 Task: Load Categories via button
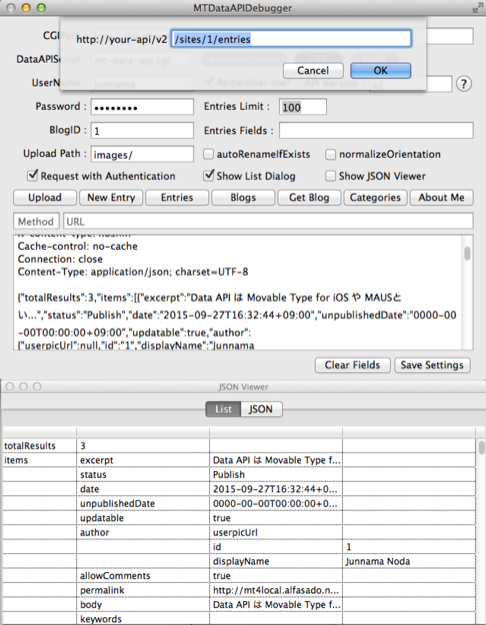[x=375, y=198]
